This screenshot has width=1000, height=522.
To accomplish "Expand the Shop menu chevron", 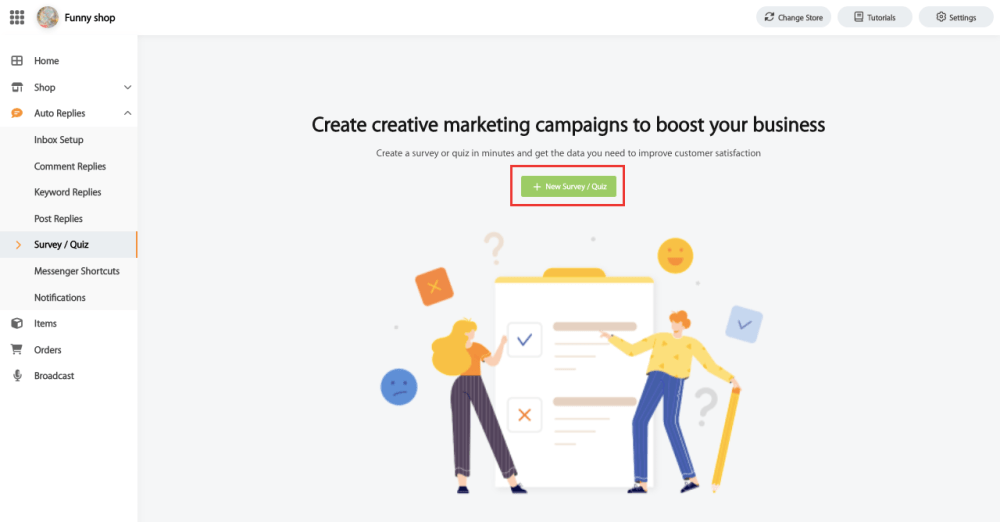I will click(x=128, y=87).
